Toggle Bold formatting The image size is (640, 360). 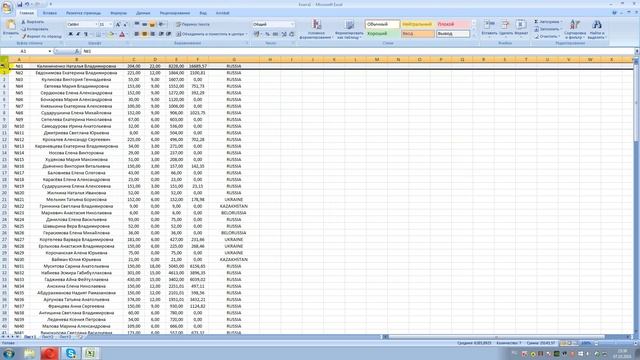(70, 34)
